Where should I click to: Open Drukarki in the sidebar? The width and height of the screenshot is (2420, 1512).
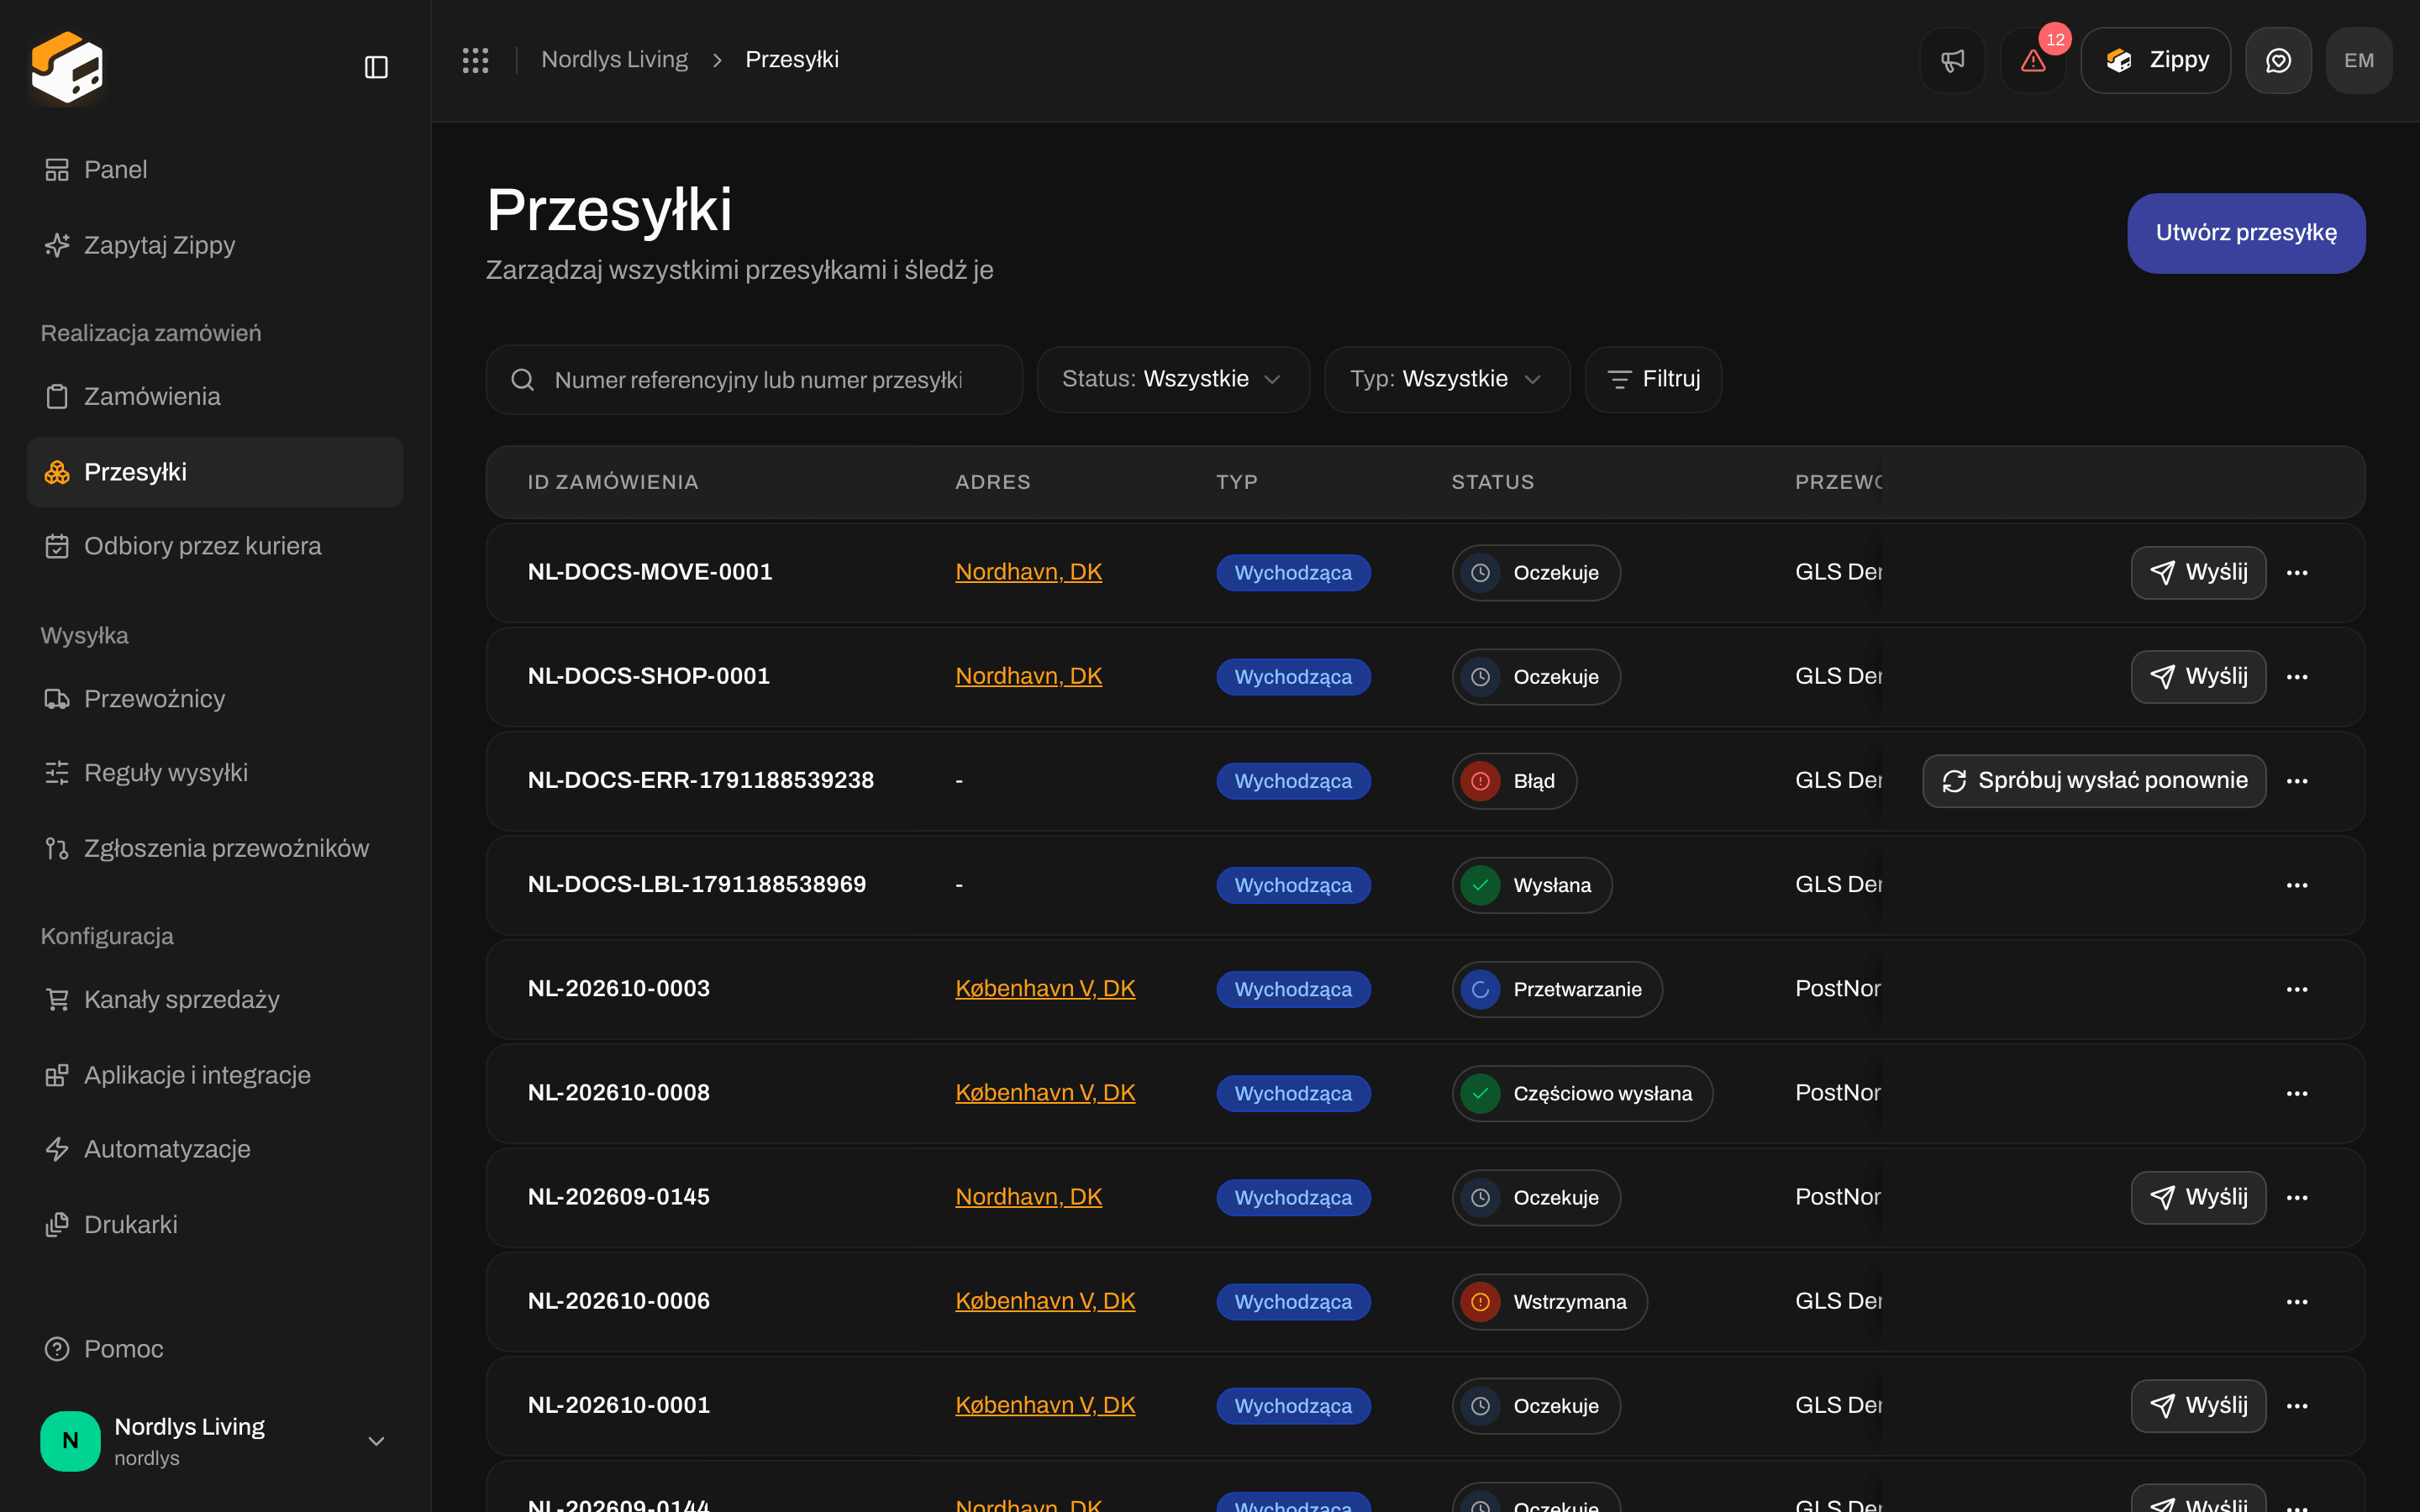pyautogui.click(x=215, y=1225)
